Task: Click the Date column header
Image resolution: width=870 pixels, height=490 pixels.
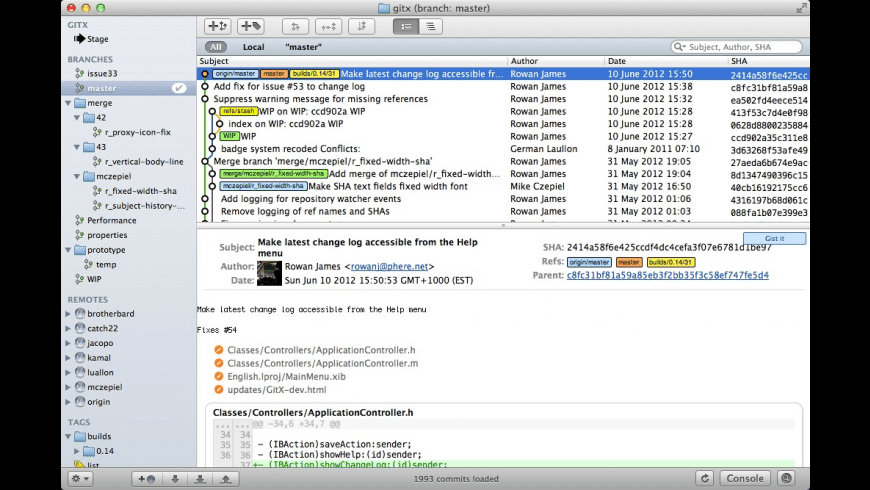Action: [x=666, y=61]
